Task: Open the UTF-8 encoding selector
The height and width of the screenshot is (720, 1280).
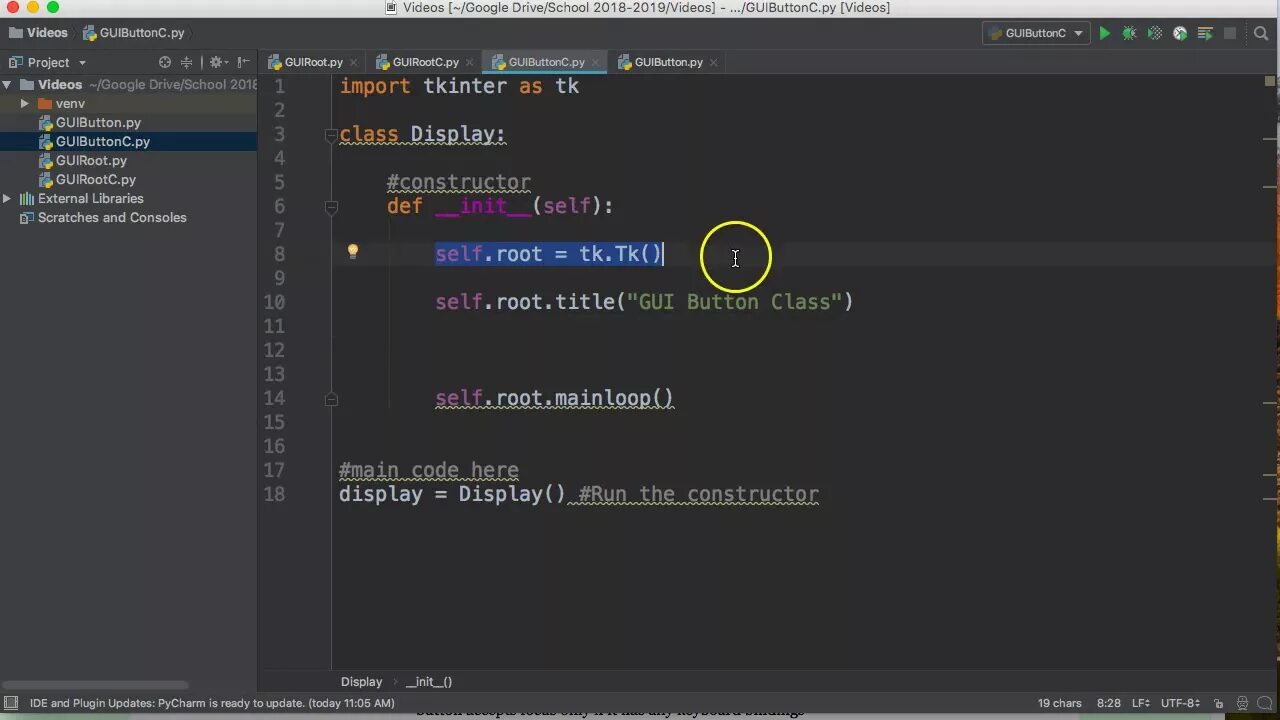Action: pos(1180,703)
